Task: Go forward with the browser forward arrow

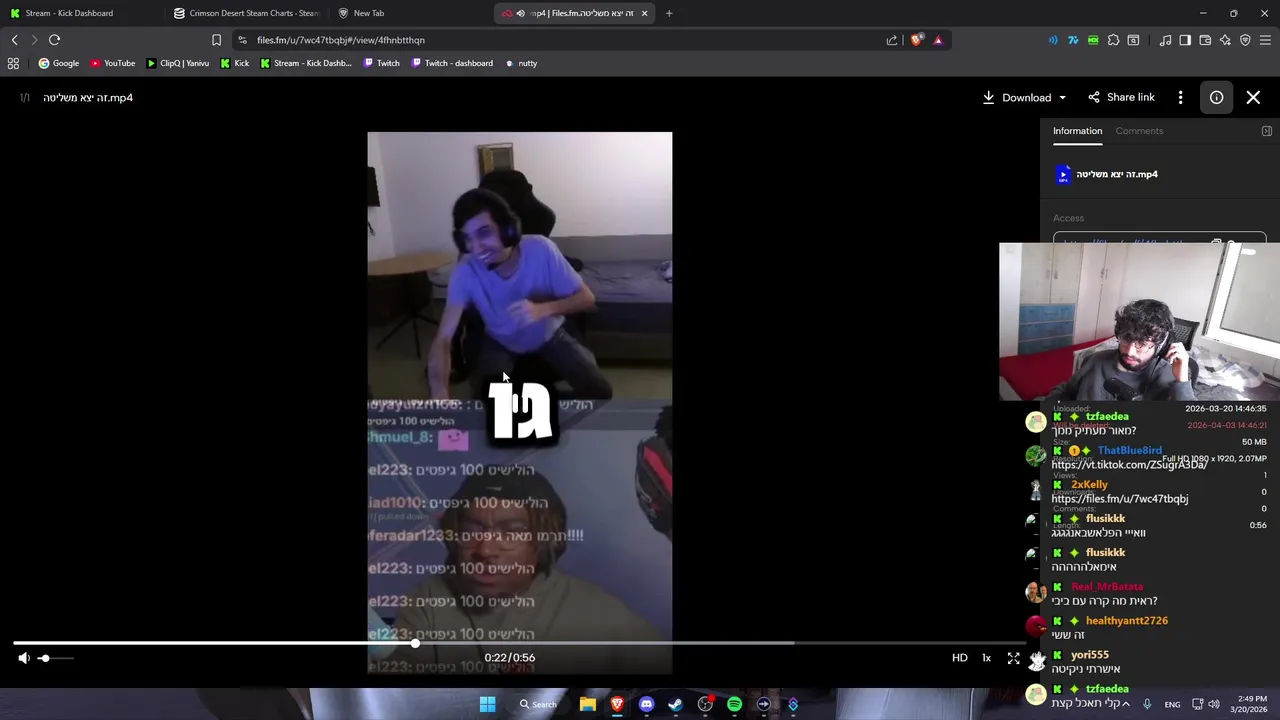Action: [34, 40]
